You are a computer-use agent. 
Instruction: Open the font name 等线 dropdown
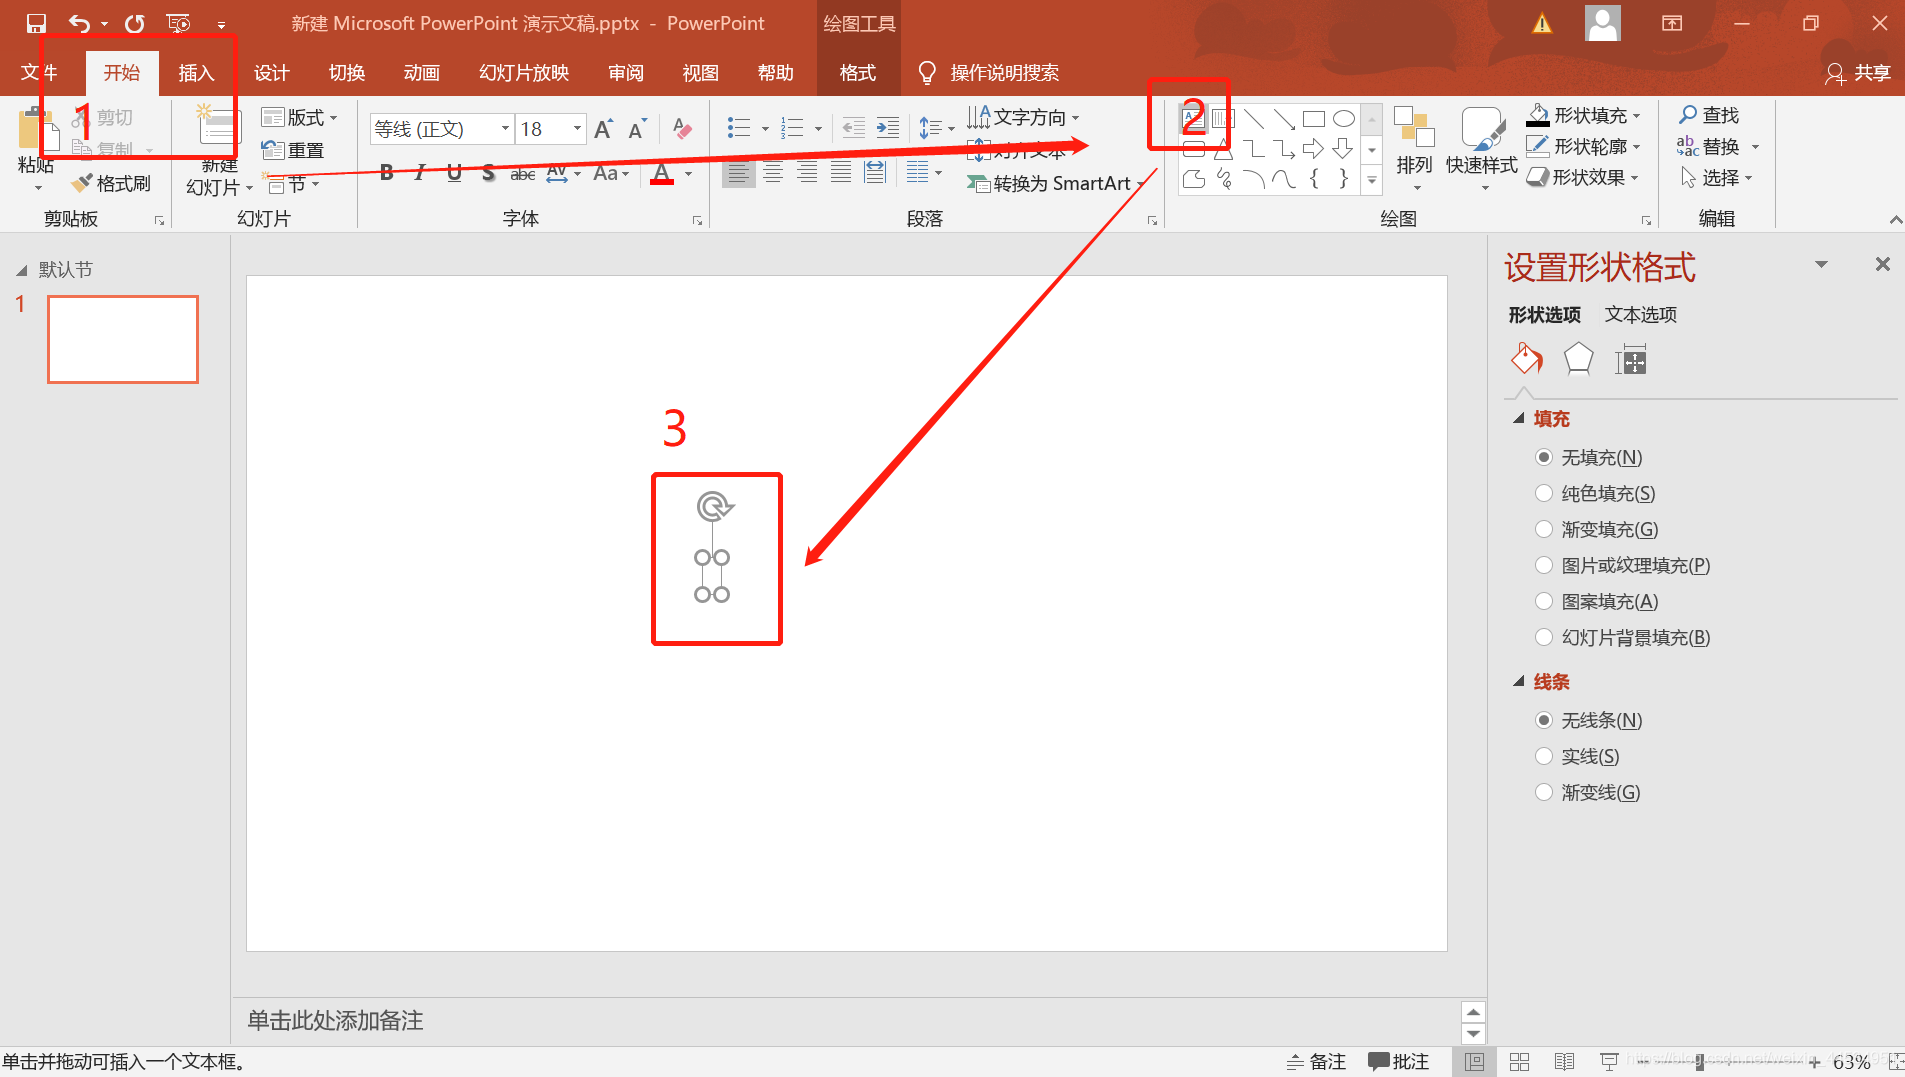(x=504, y=129)
